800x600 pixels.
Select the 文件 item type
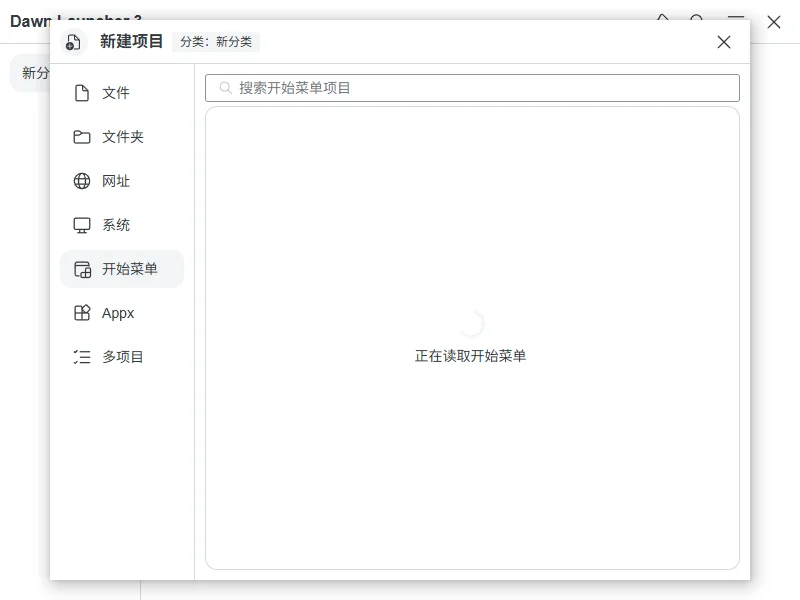(x=122, y=93)
